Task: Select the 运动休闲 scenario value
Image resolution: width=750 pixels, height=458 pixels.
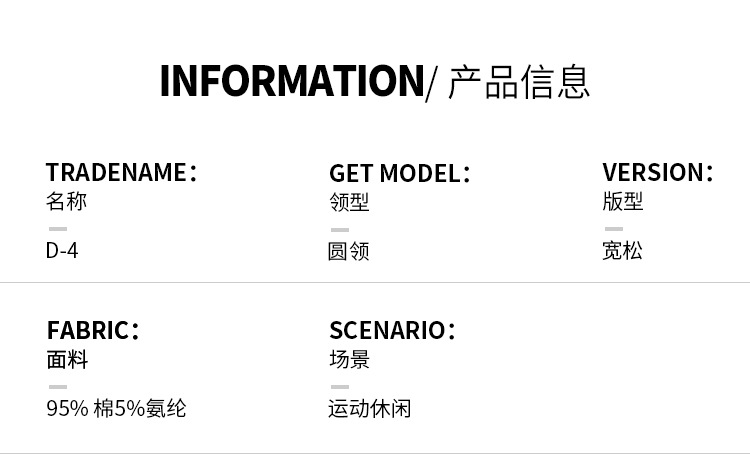Action: 370,408
